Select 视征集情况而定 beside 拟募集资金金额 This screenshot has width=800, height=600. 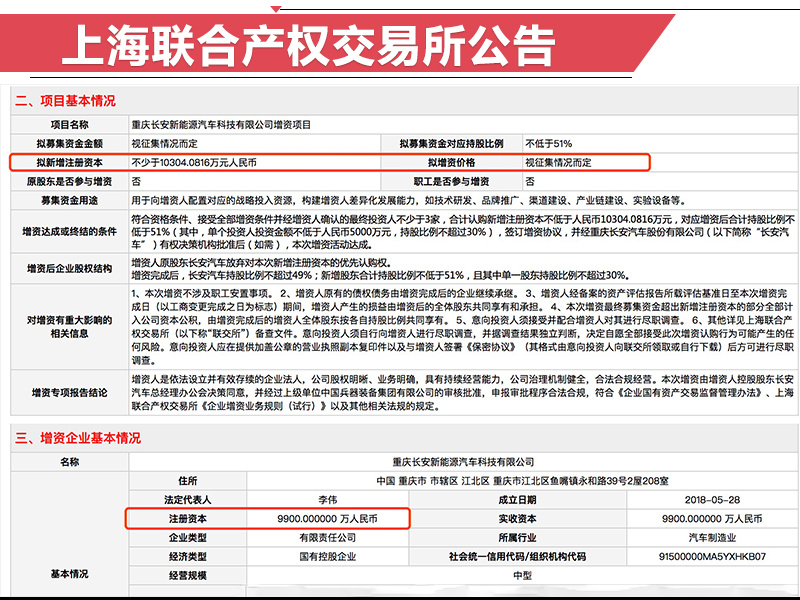click(x=164, y=143)
